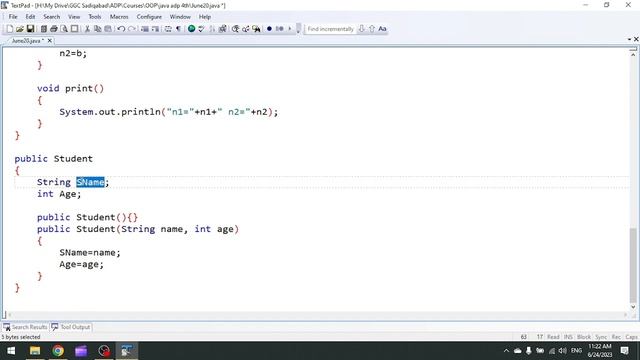Open File Explorer from the taskbar
This screenshot has width=640, height=360.
35,351
